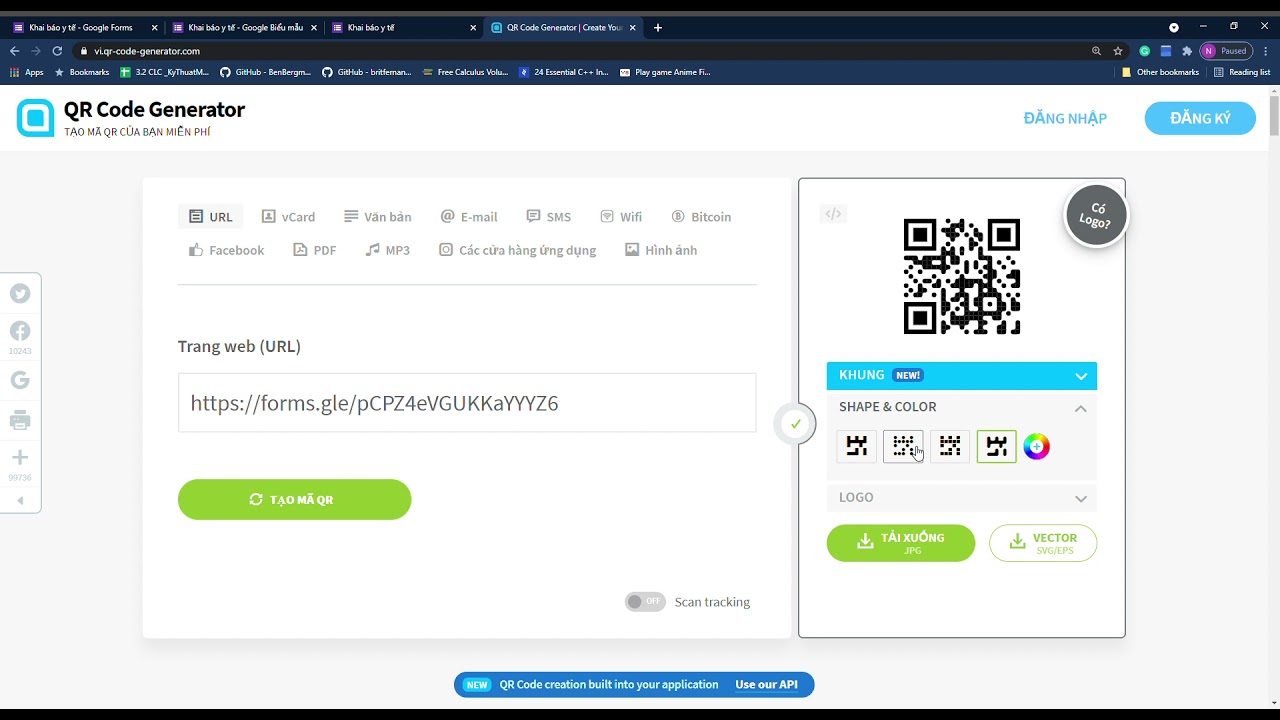
Task: Switch to 'Khai báo y tế - Google Biểu mẫu' tab
Action: [244, 28]
